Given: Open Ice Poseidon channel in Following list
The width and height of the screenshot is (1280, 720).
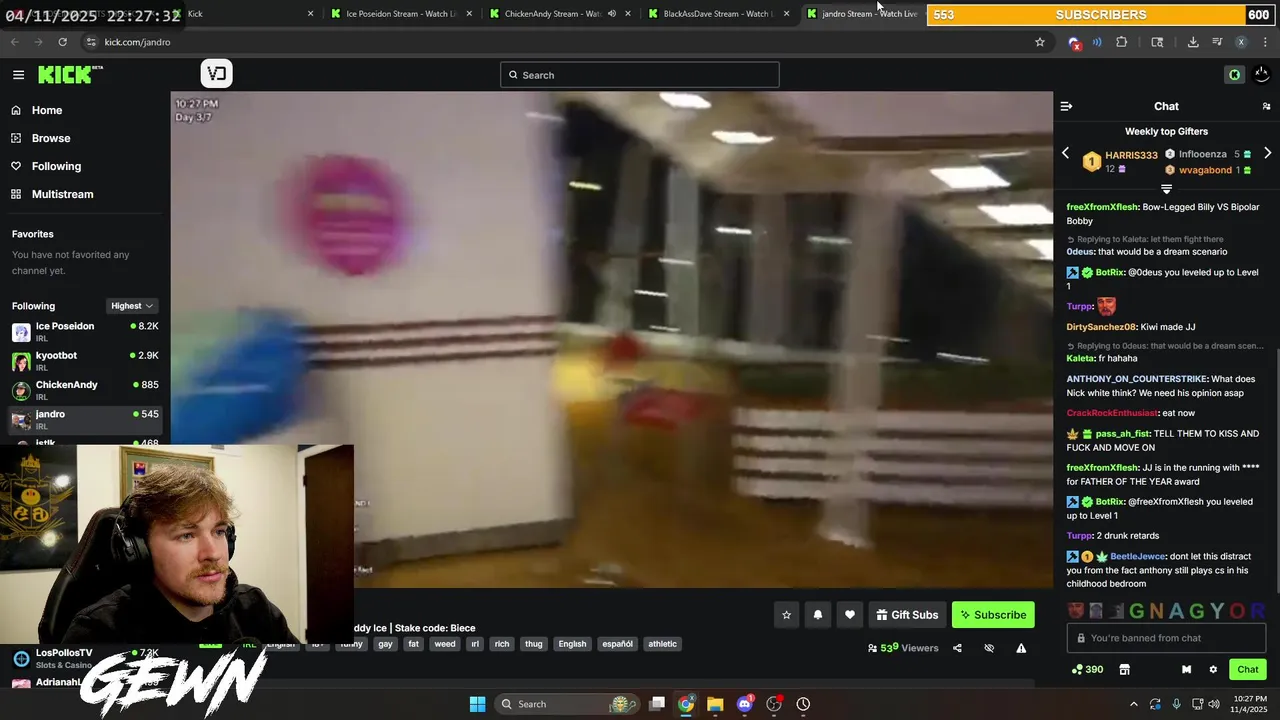Looking at the screenshot, I should [x=85, y=332].
